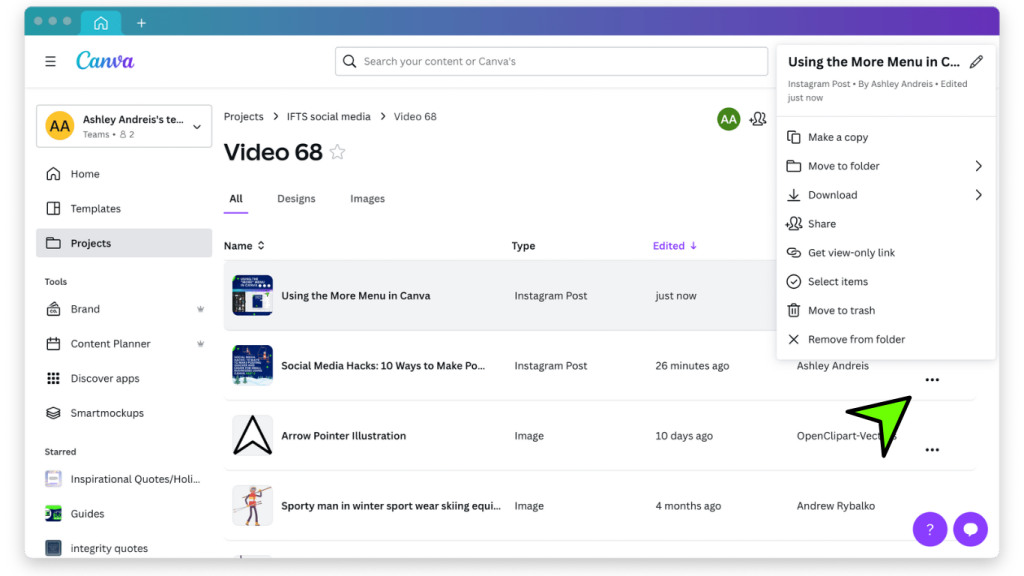1024x576 pixels.
Task: Sort by Edited column
Action: point(675,246)
